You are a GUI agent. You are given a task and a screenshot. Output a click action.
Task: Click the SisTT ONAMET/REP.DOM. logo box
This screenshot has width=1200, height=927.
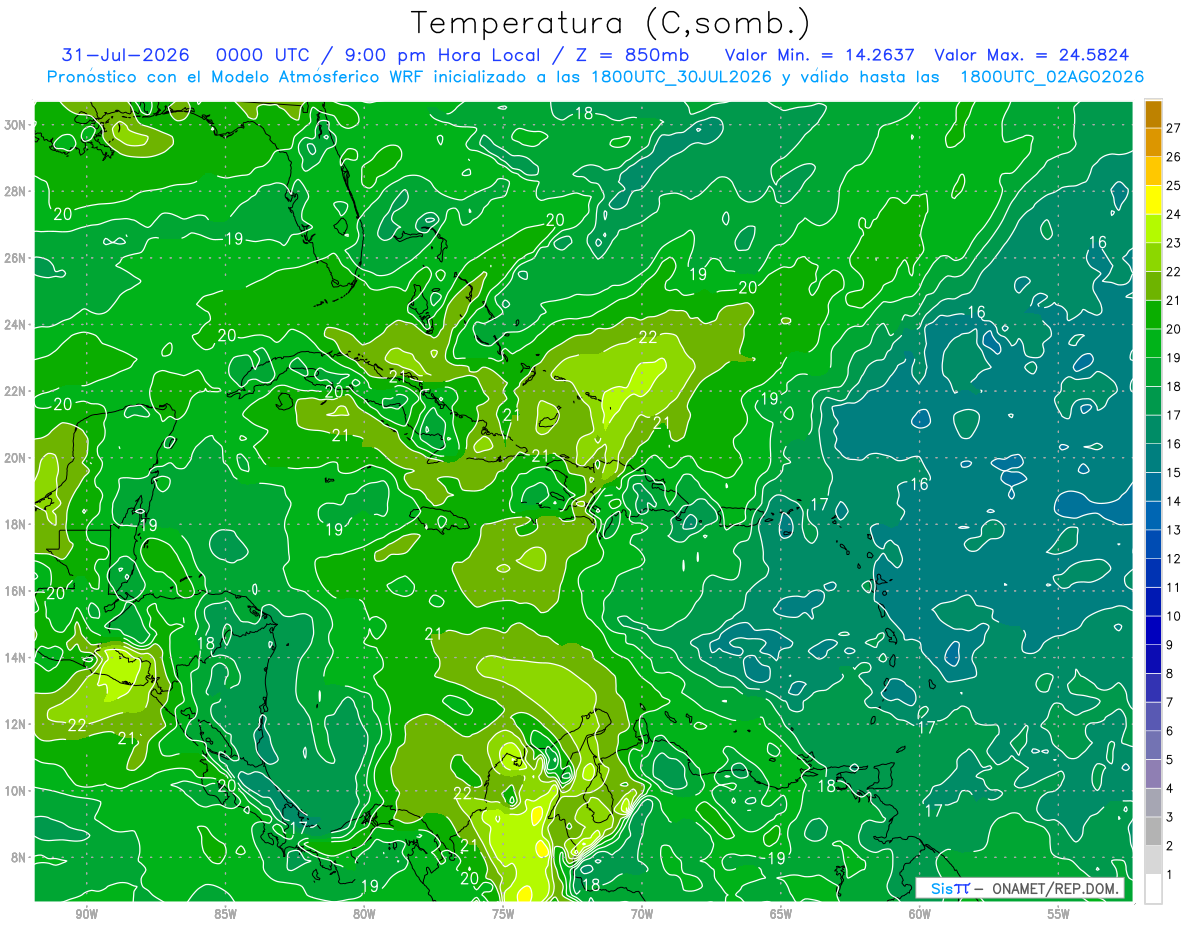coord(1020,888)
